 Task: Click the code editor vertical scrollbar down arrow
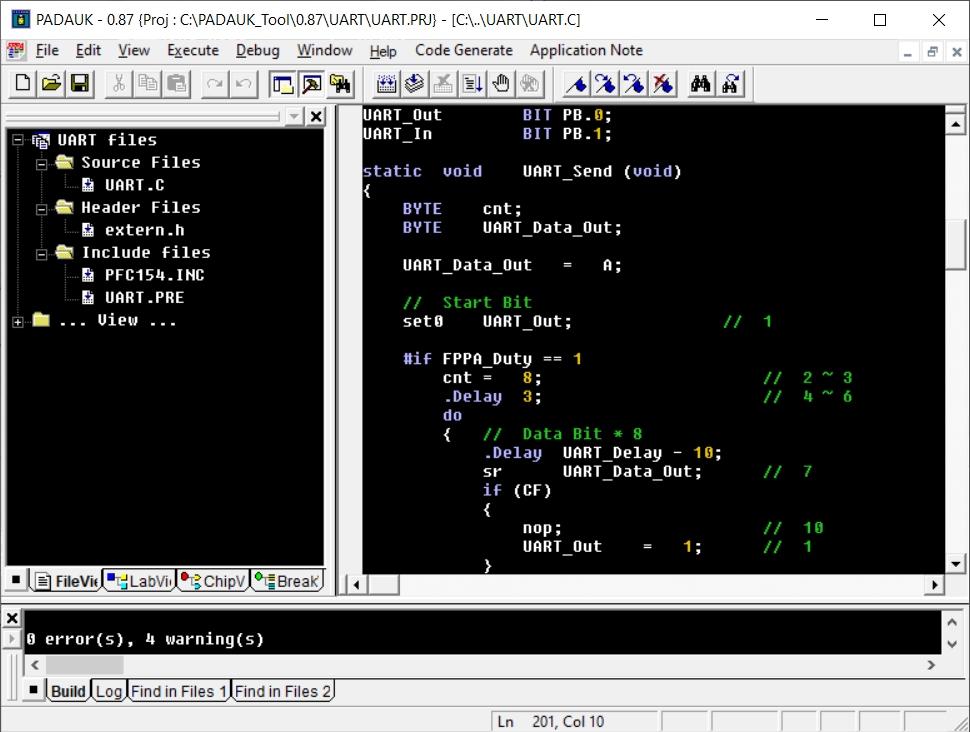[954, 563]
